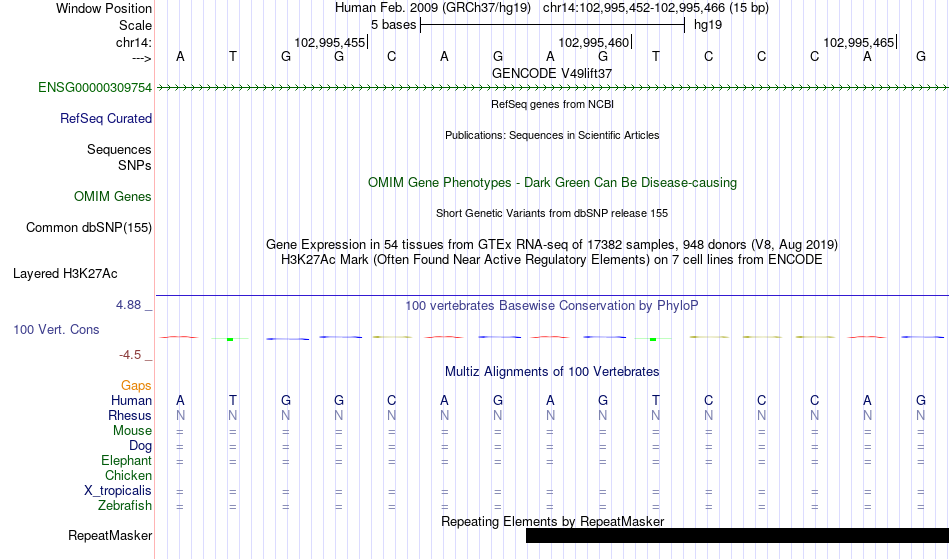The image size is (950, 559).
Task: Click the last base G in ruler
Action: click(x=920, y=56)
